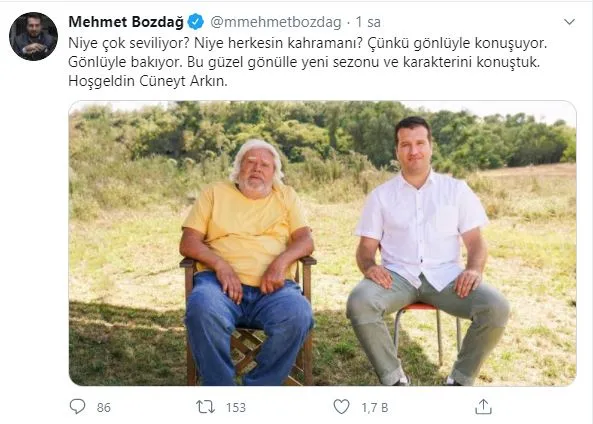Image resolution: width=593 pixels, height=424 pixels.
Task: Open the share icon for this tweet
Action: (483, 407)
